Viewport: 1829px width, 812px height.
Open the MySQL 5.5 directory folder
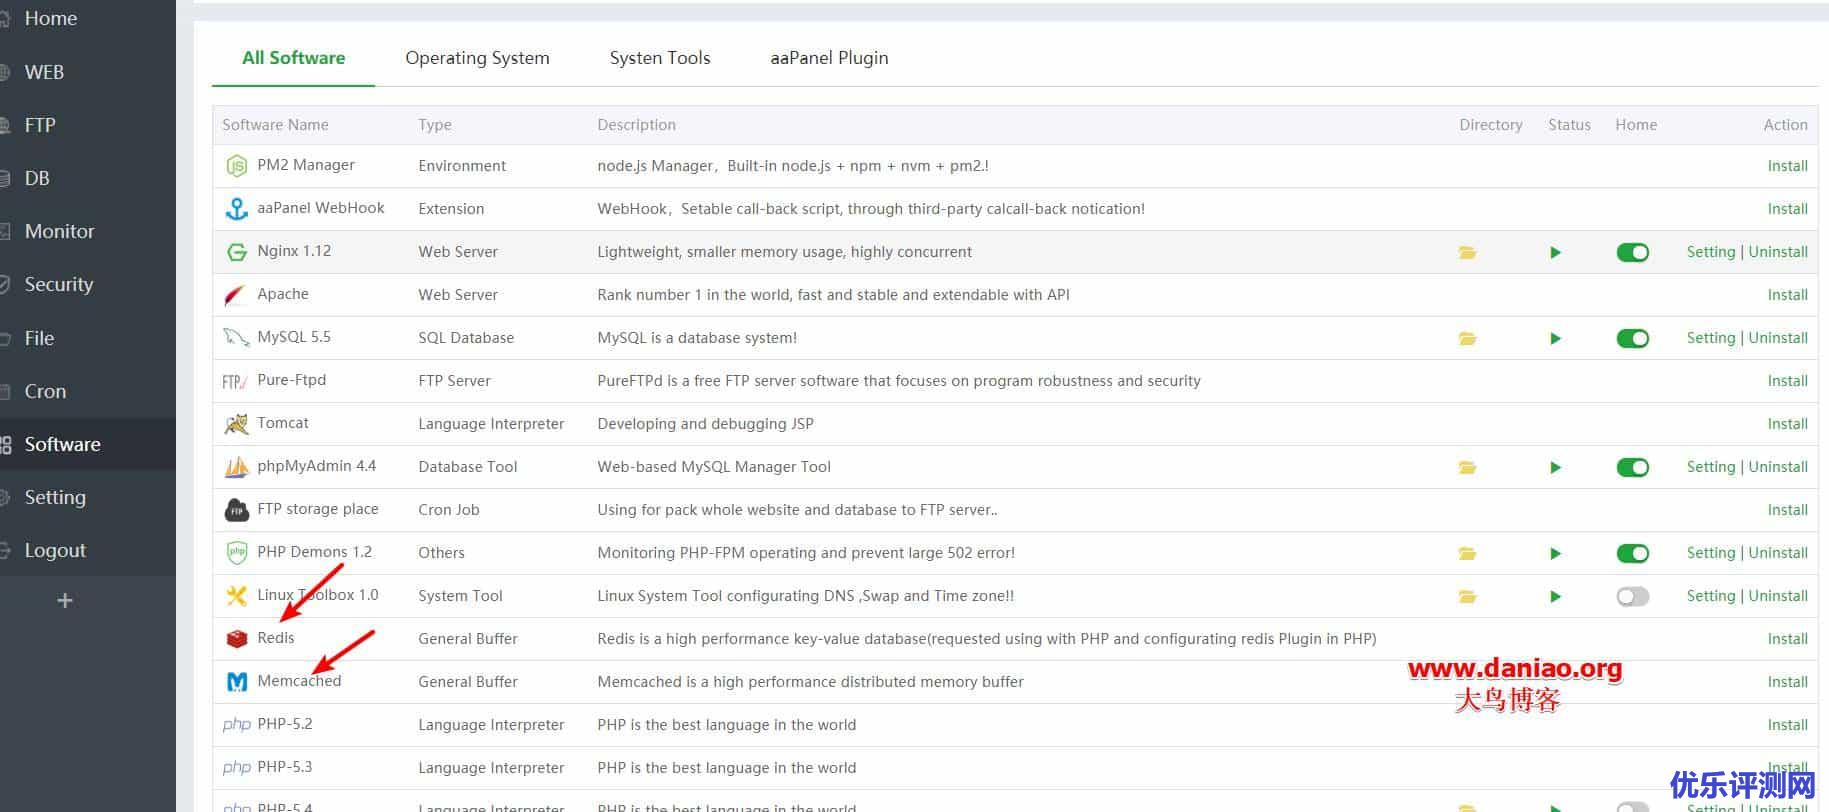pyautogui.click(x=1467, y=339)
